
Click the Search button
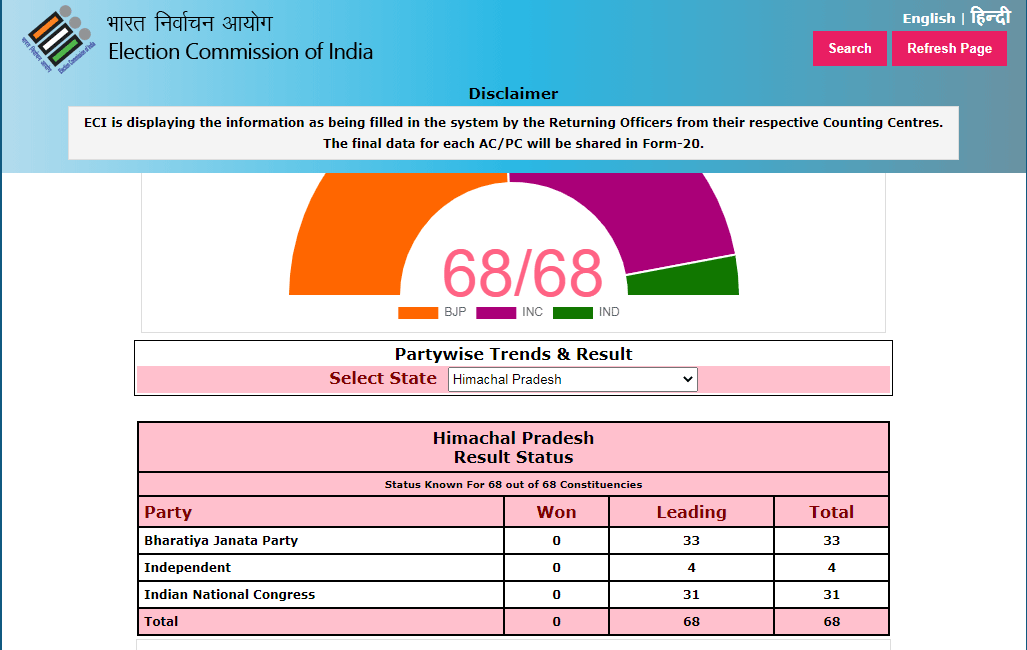point(850,48)
